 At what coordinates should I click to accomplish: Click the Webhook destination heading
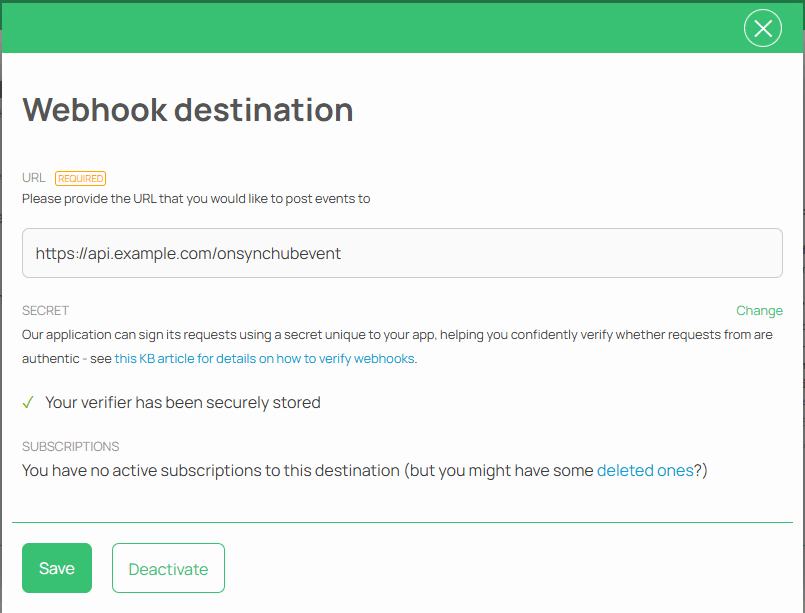tap(188, 109)
